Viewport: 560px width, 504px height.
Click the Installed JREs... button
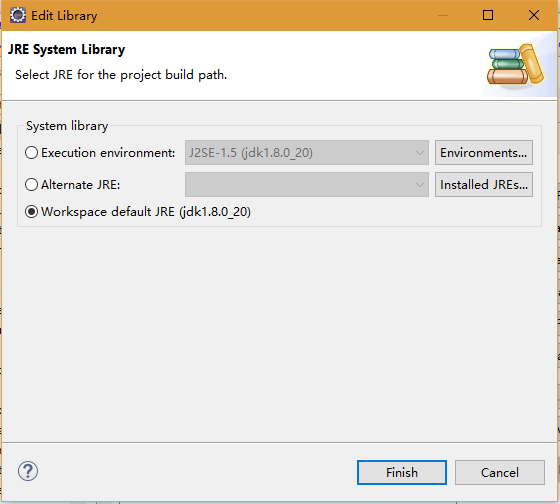484,185
